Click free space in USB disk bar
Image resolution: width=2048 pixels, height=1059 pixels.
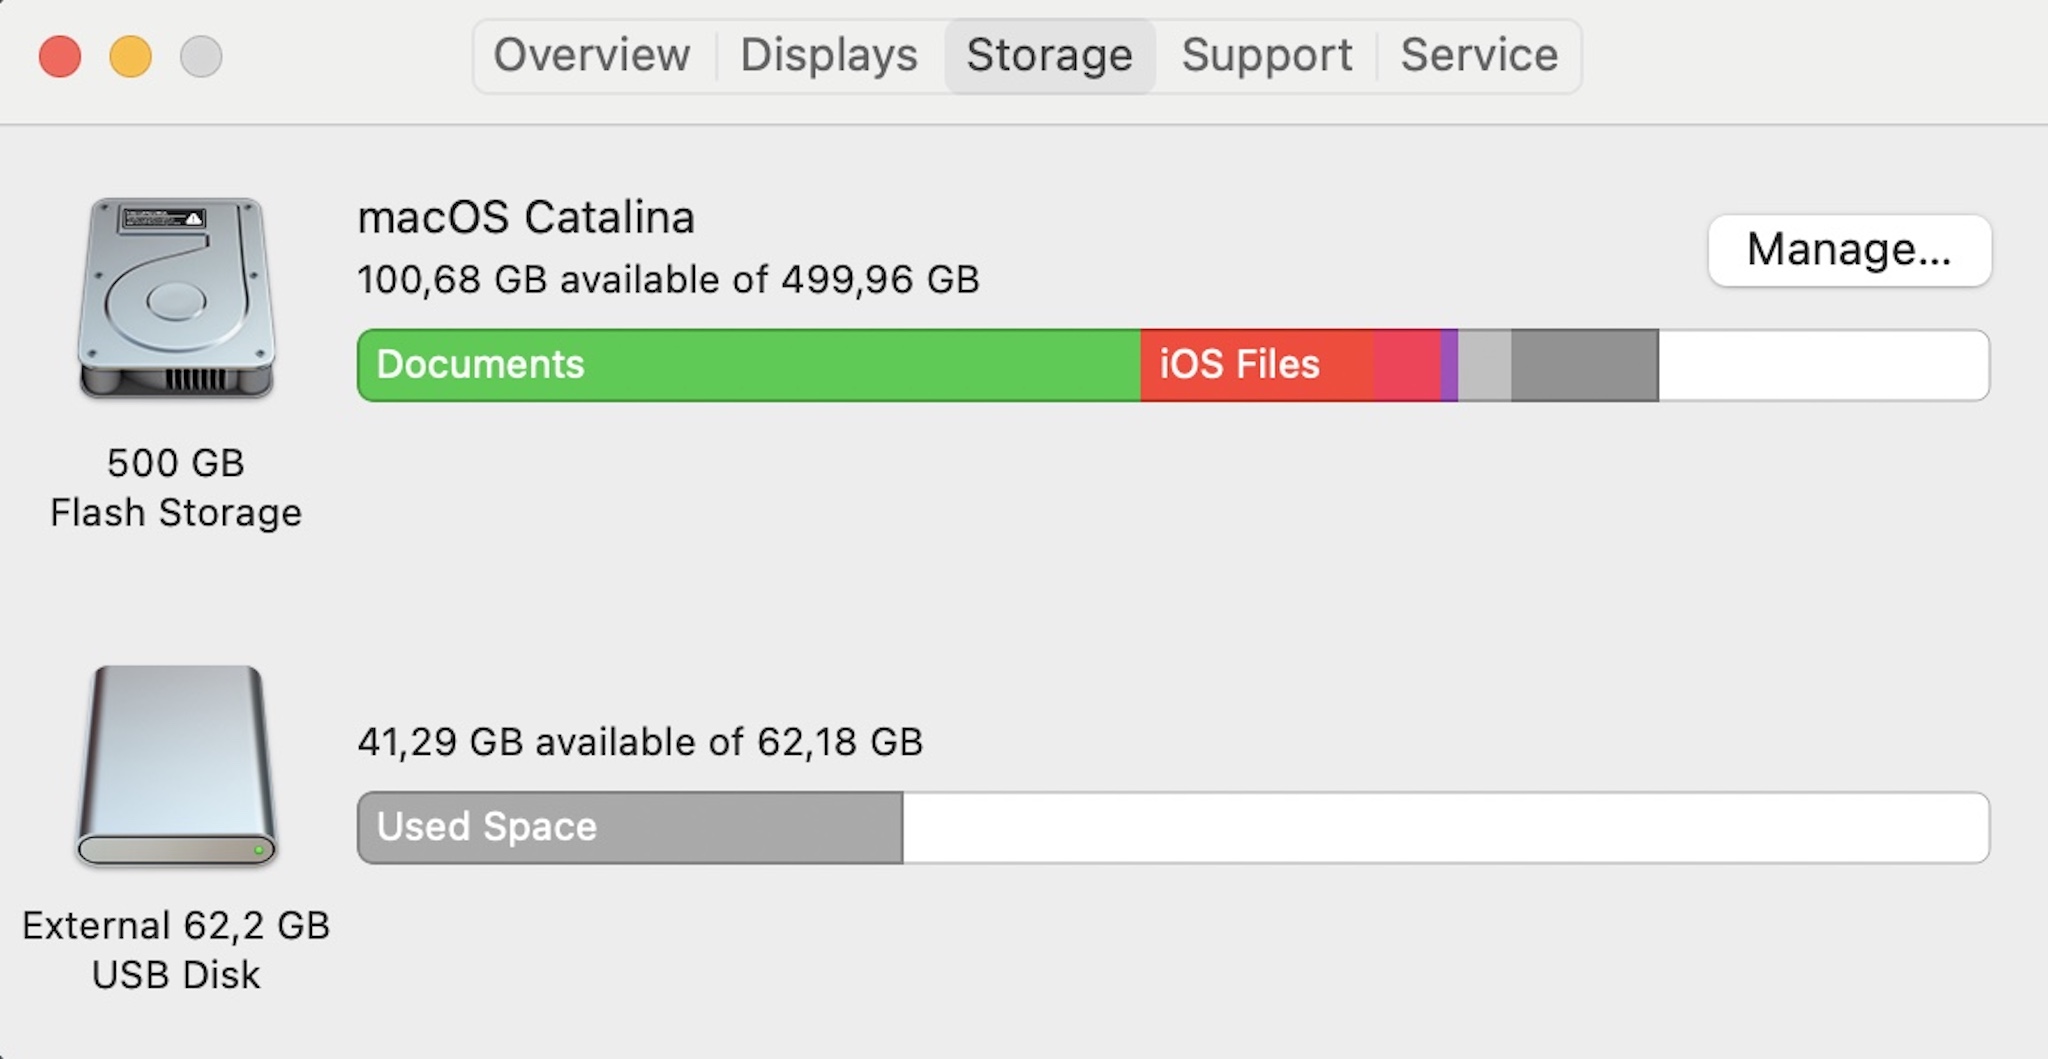pyautogui.click(x=1446, y=828)
